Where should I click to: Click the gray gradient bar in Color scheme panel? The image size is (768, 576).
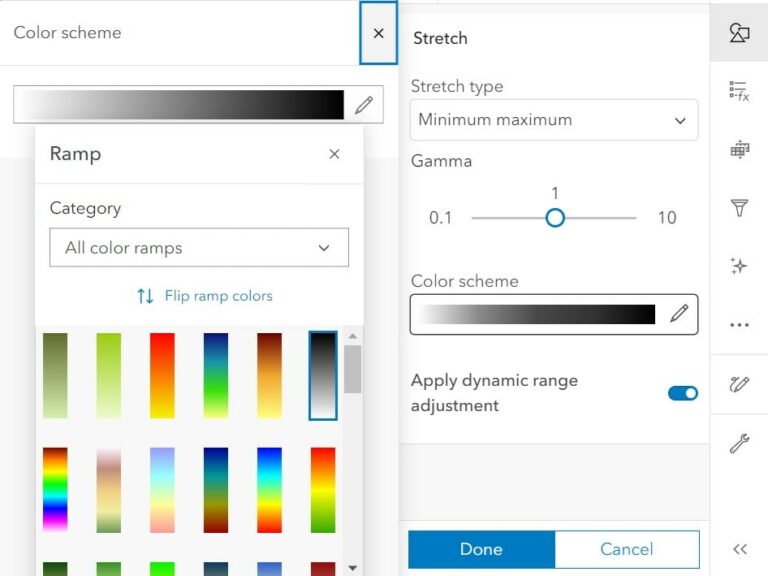[x=181, y=105]
